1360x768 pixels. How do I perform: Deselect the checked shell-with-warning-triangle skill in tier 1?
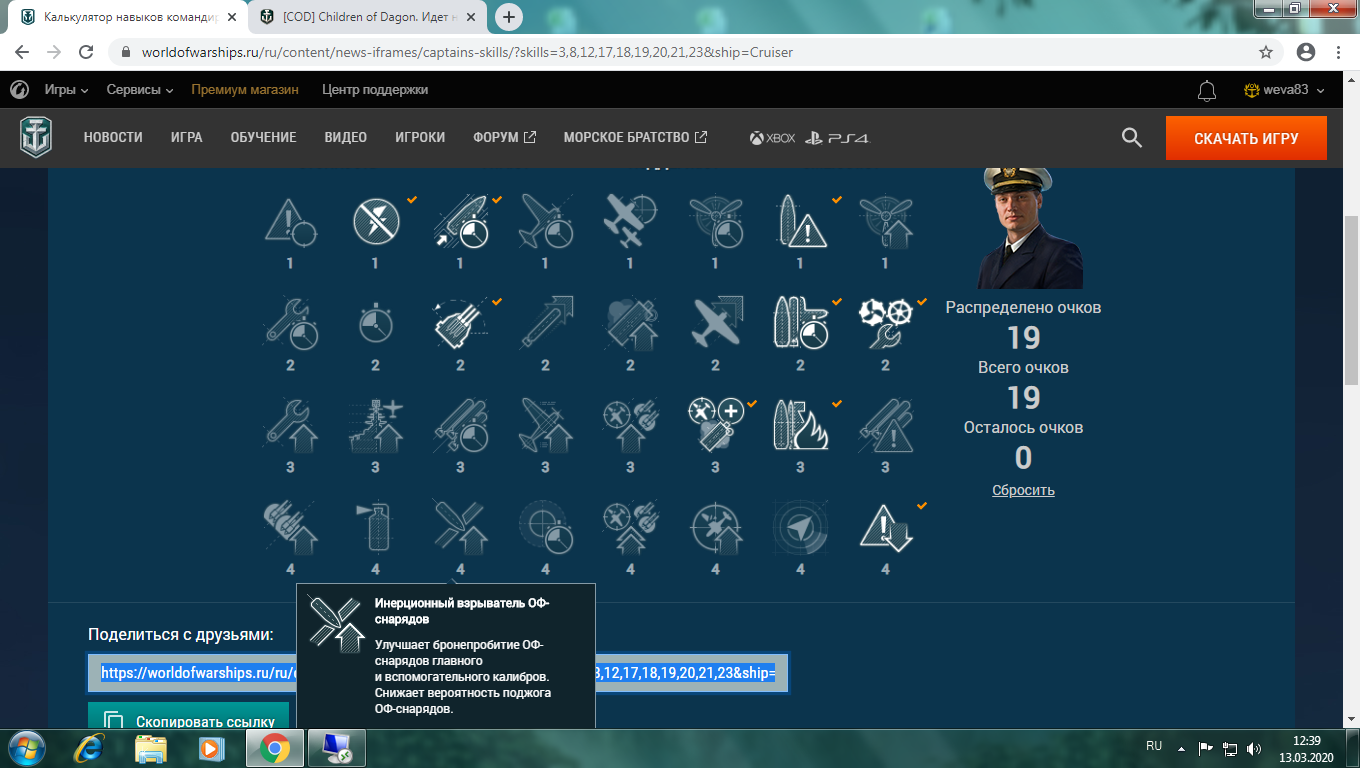coord(800,221)
